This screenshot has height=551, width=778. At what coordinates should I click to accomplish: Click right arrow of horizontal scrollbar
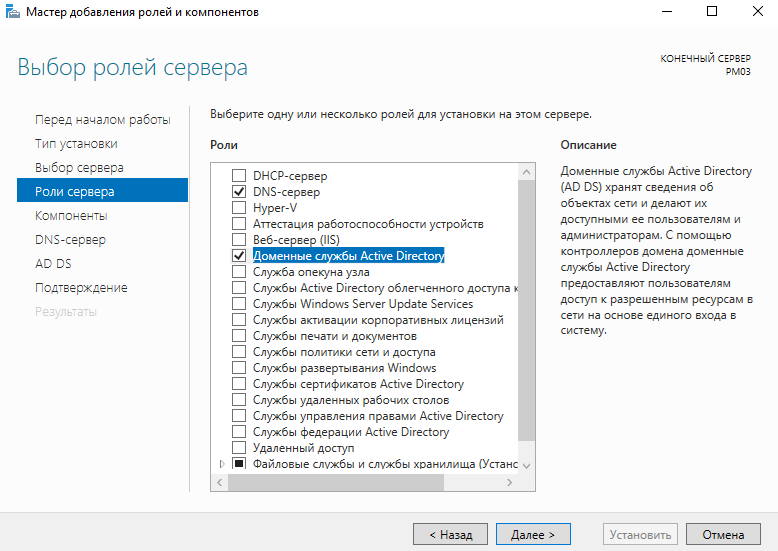[509, 482]
